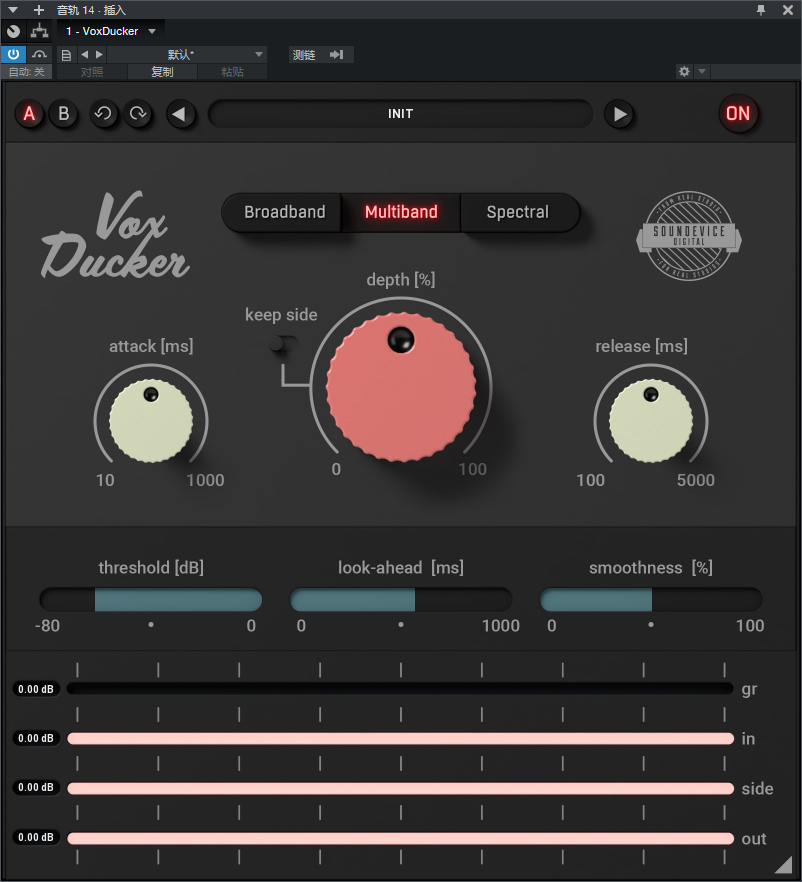802x882 pixels.
Task: Select preset slot A
Action: coord(29,114)
